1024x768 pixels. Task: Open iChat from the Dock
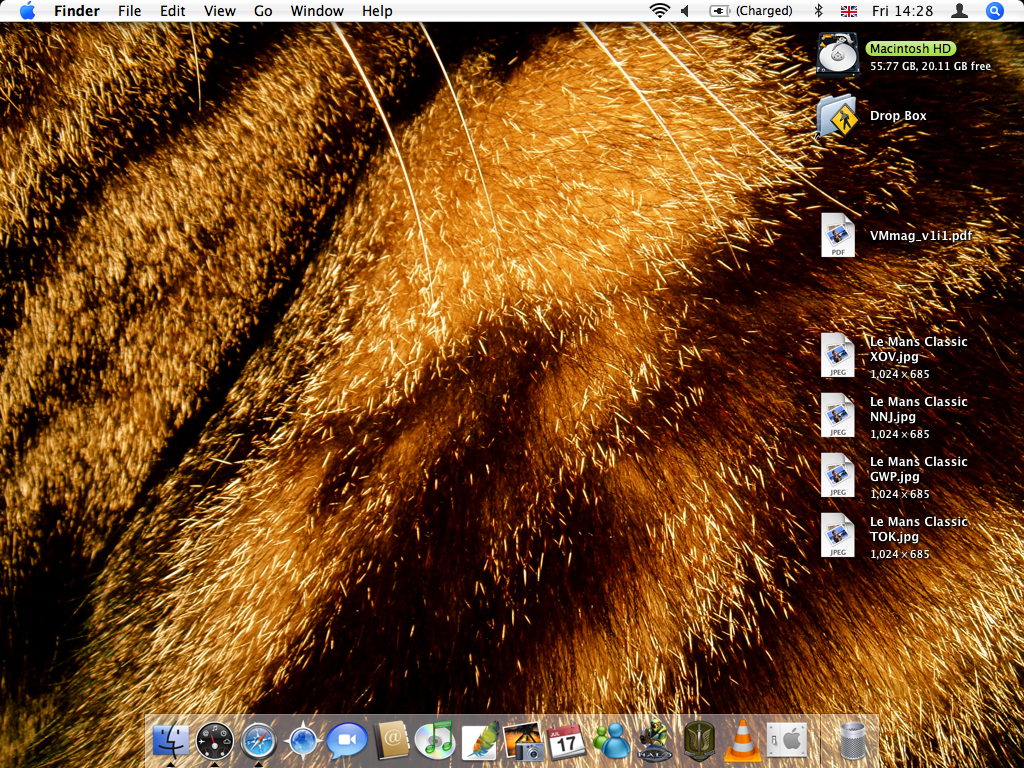point(347,741)
